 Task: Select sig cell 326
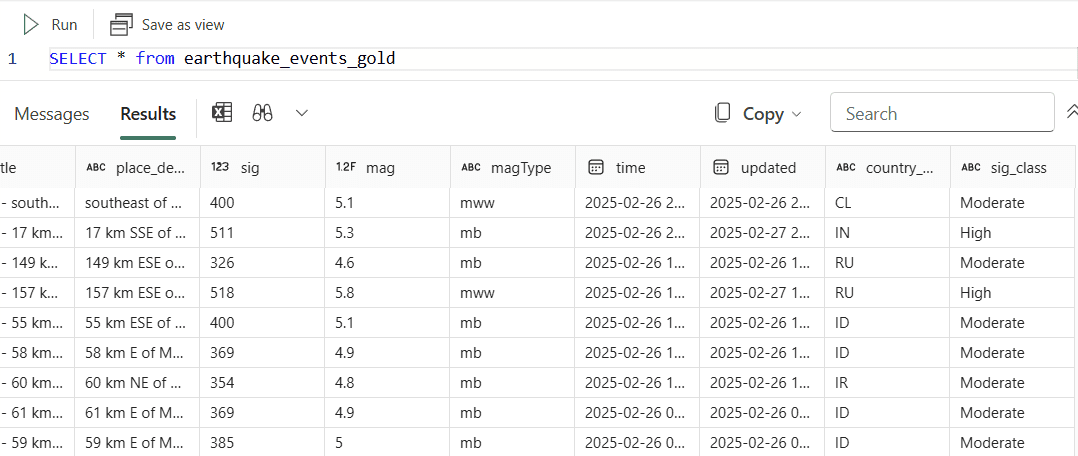pos(263,263)
